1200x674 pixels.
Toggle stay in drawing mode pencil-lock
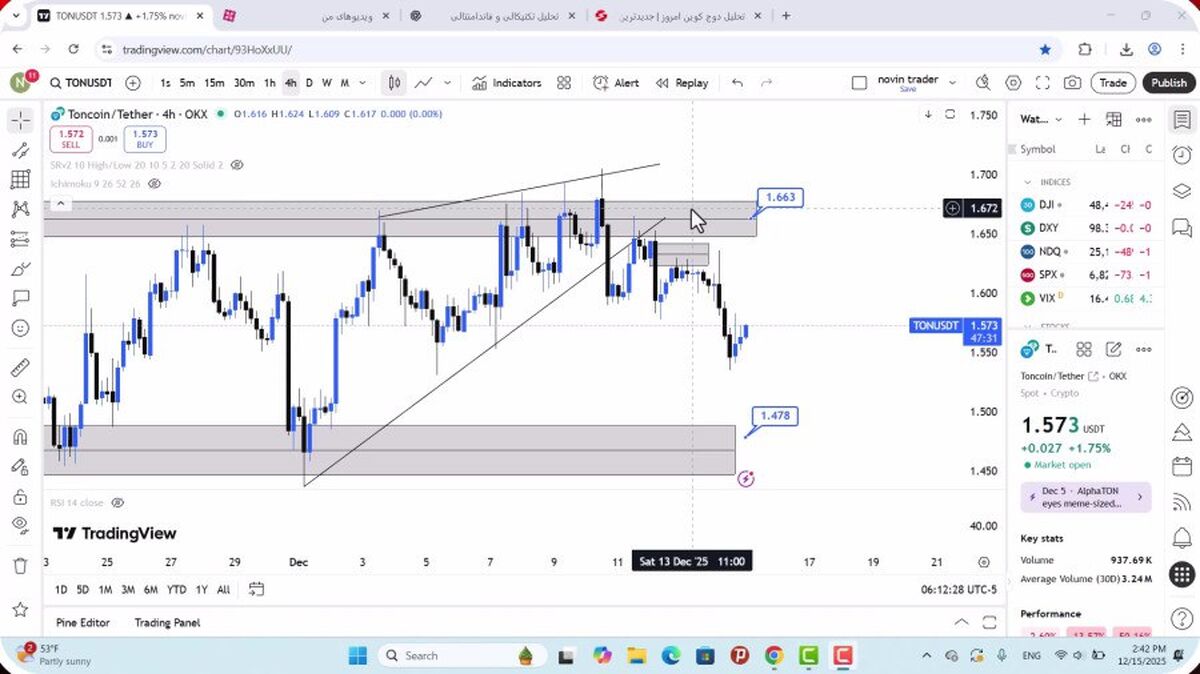point(20,466)
